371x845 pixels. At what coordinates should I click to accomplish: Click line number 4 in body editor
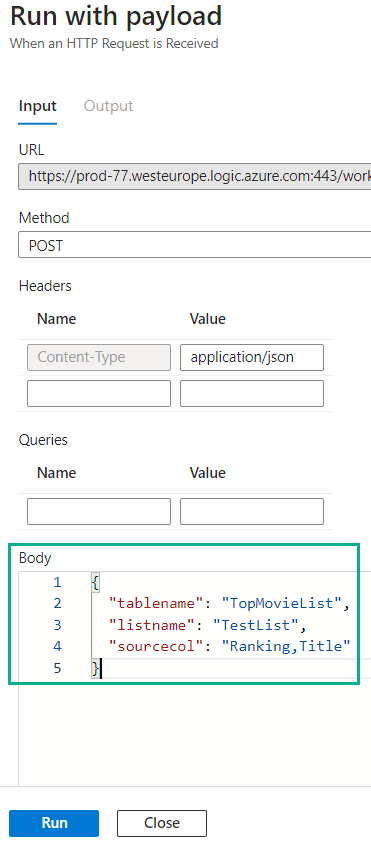click(x=57, y=646)
